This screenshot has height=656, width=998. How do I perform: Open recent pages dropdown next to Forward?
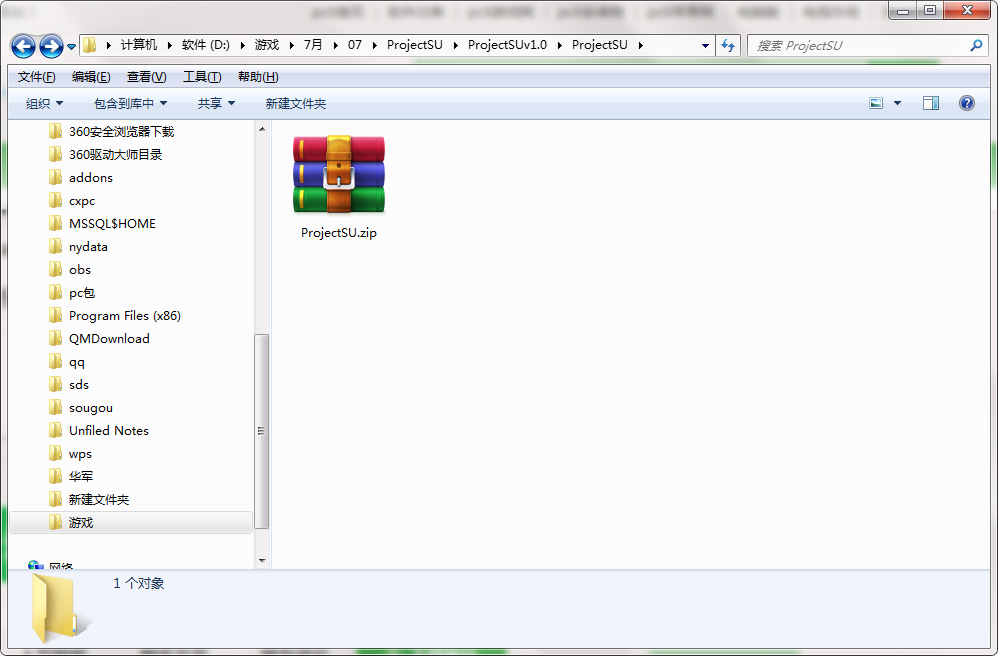[71, 46]
